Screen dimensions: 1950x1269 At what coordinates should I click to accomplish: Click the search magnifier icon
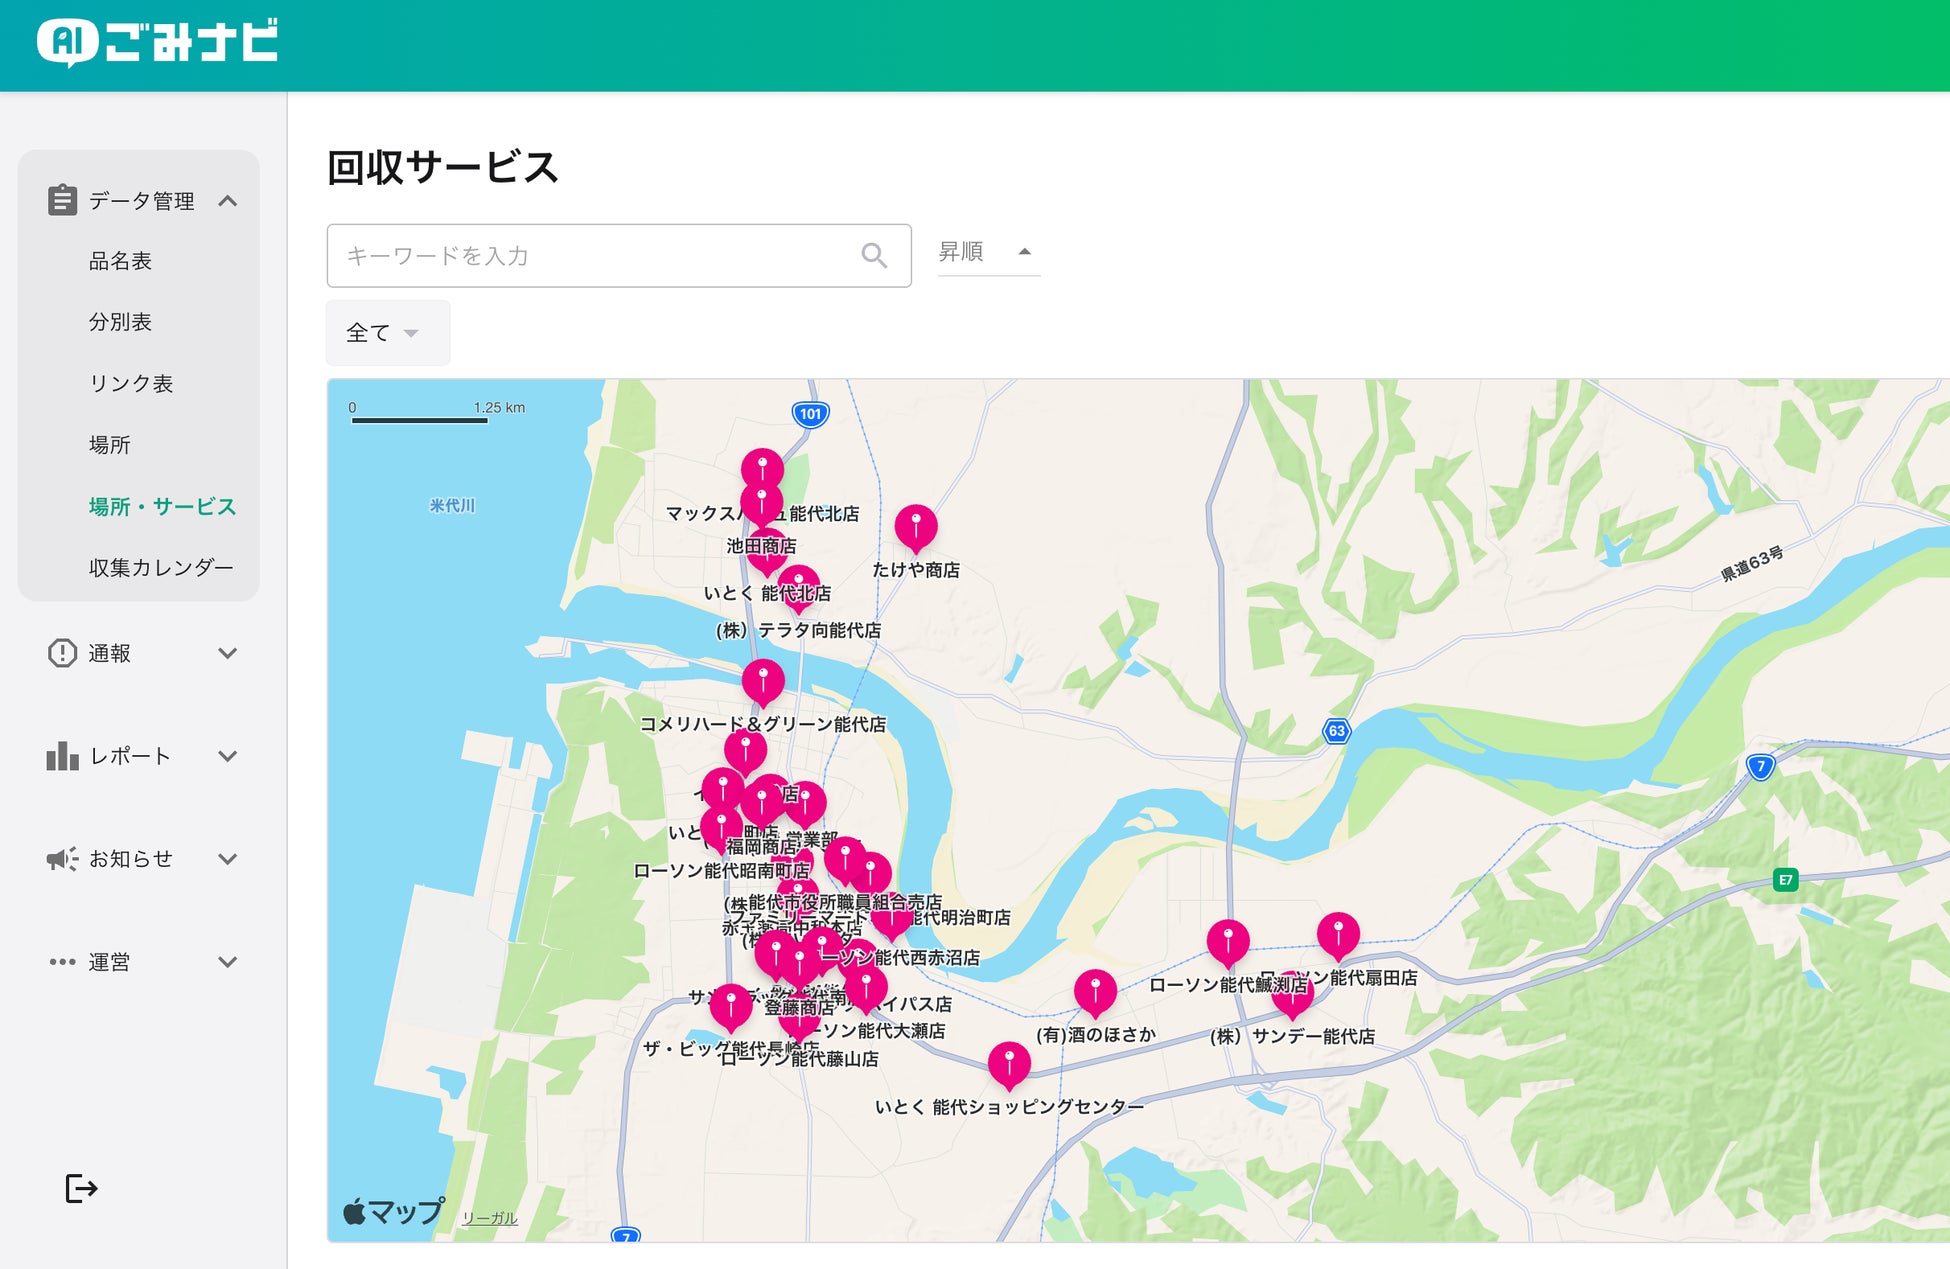874,256
